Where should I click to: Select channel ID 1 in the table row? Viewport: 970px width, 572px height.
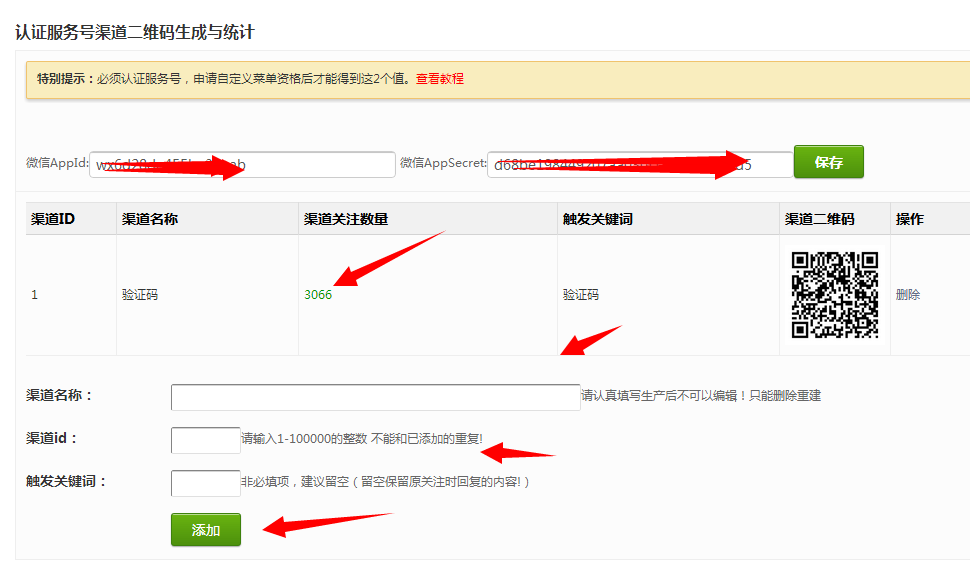[x=35, y=295]
